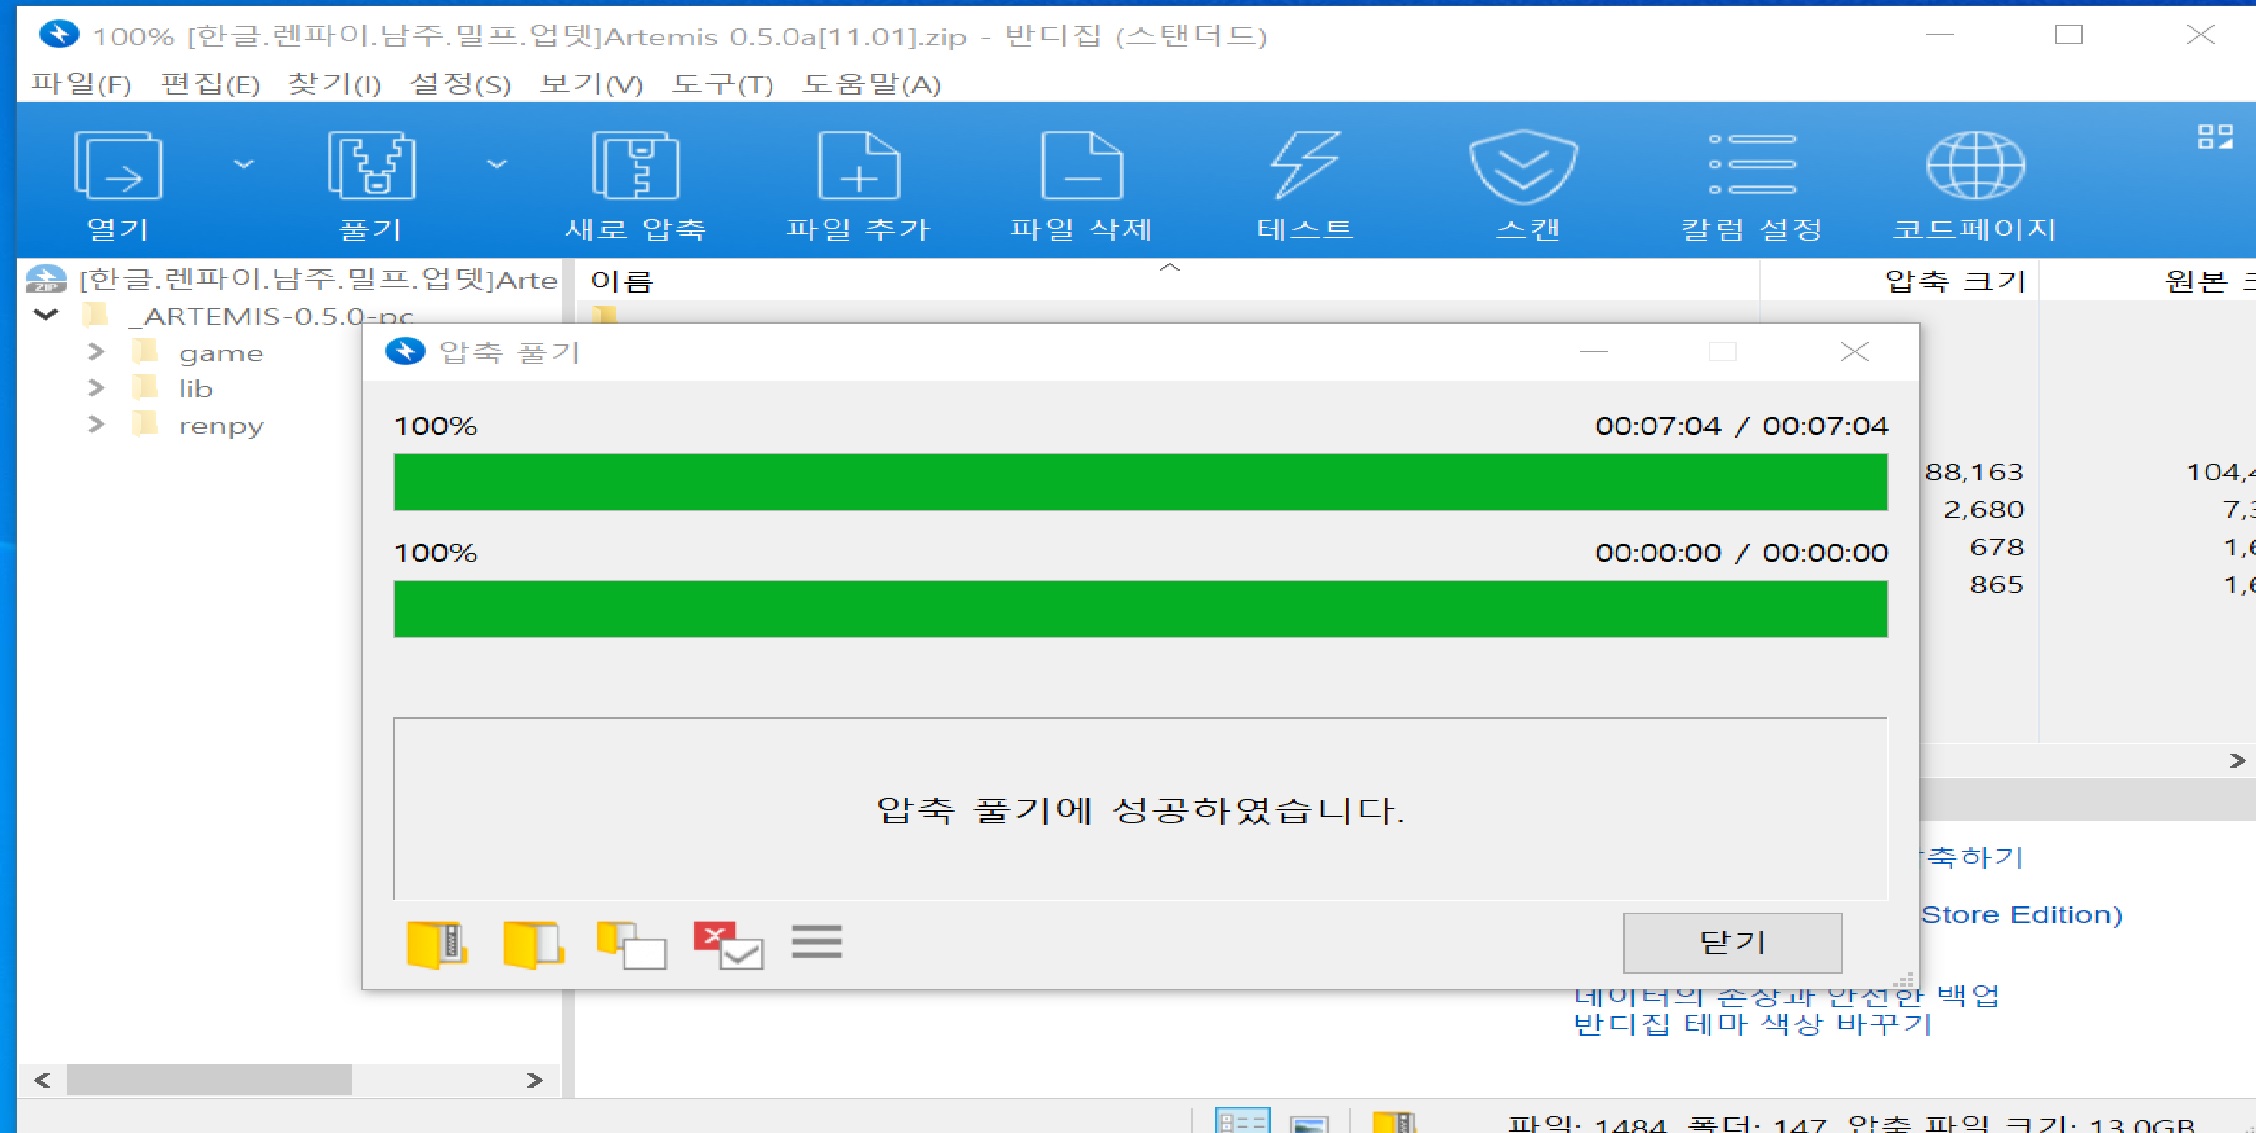Select the renpy folder in the tree
The image size is (2256, 1133).
tap(221, 426)
